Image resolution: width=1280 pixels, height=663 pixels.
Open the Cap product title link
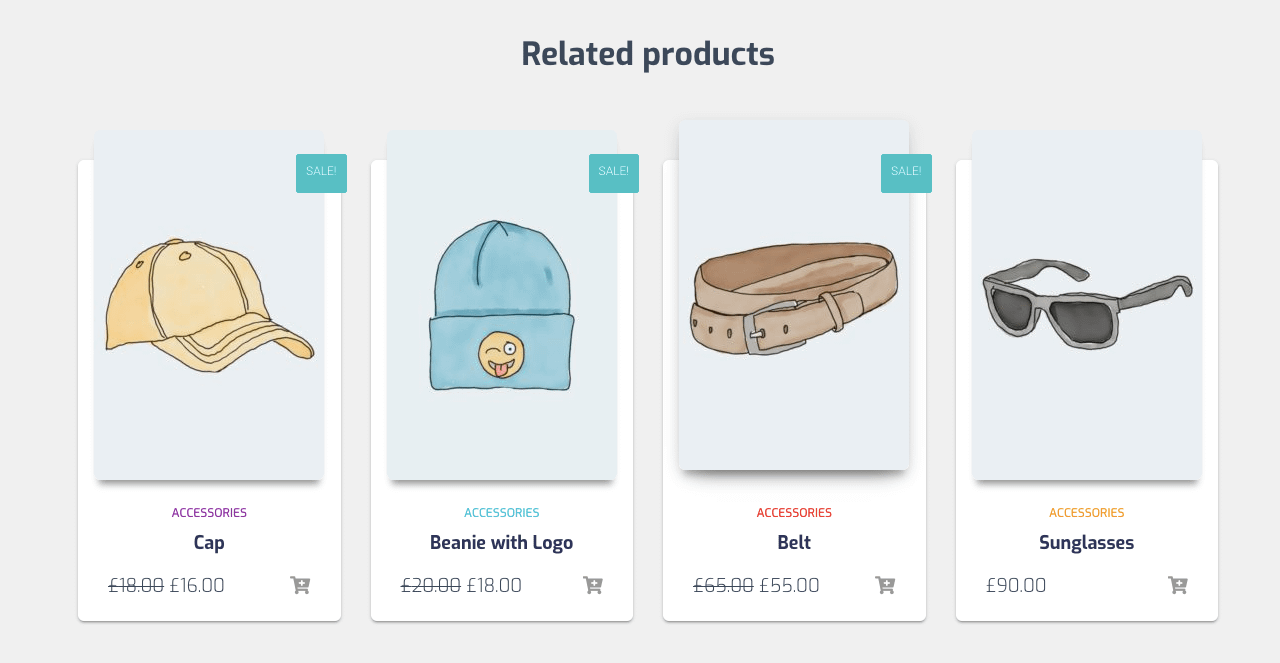tap(209, 543)
